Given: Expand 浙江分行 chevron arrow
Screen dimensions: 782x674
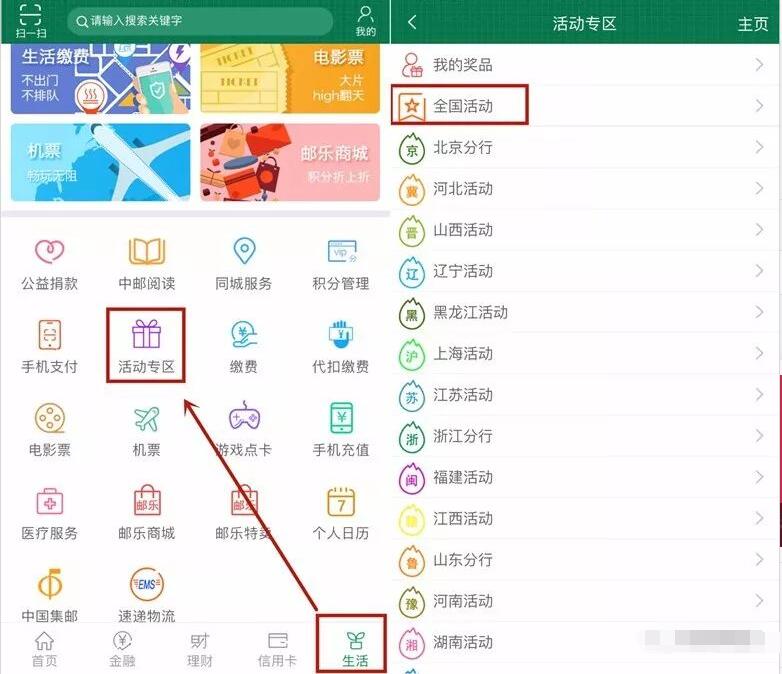Looking at the screenshot, I should pos(759,436).
